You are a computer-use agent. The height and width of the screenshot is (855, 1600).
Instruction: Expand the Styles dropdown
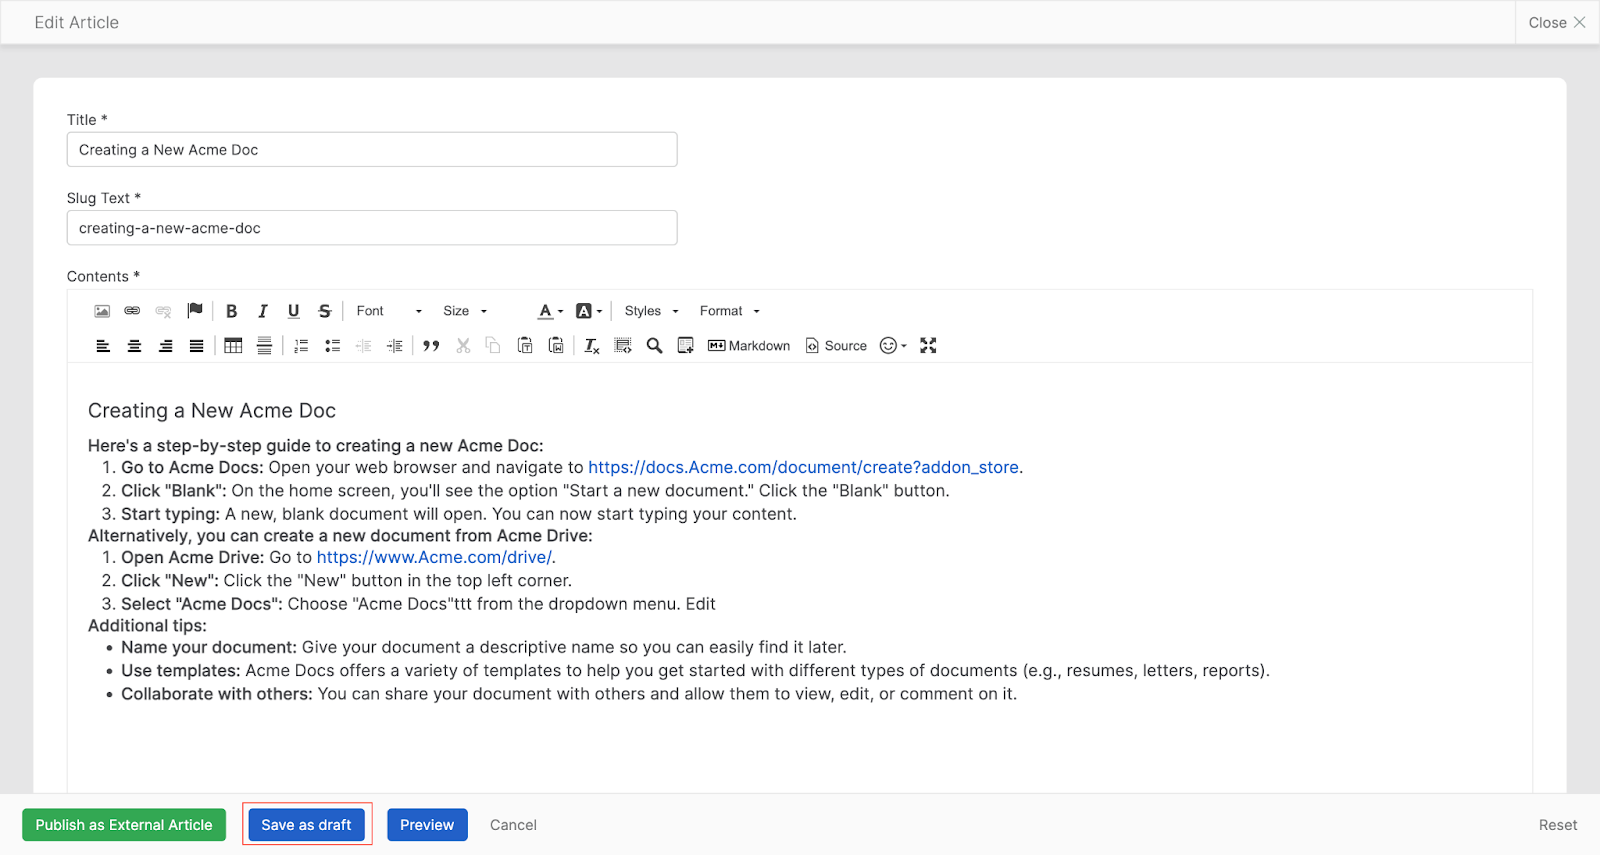pyautogui.click(x=652, y=311)
